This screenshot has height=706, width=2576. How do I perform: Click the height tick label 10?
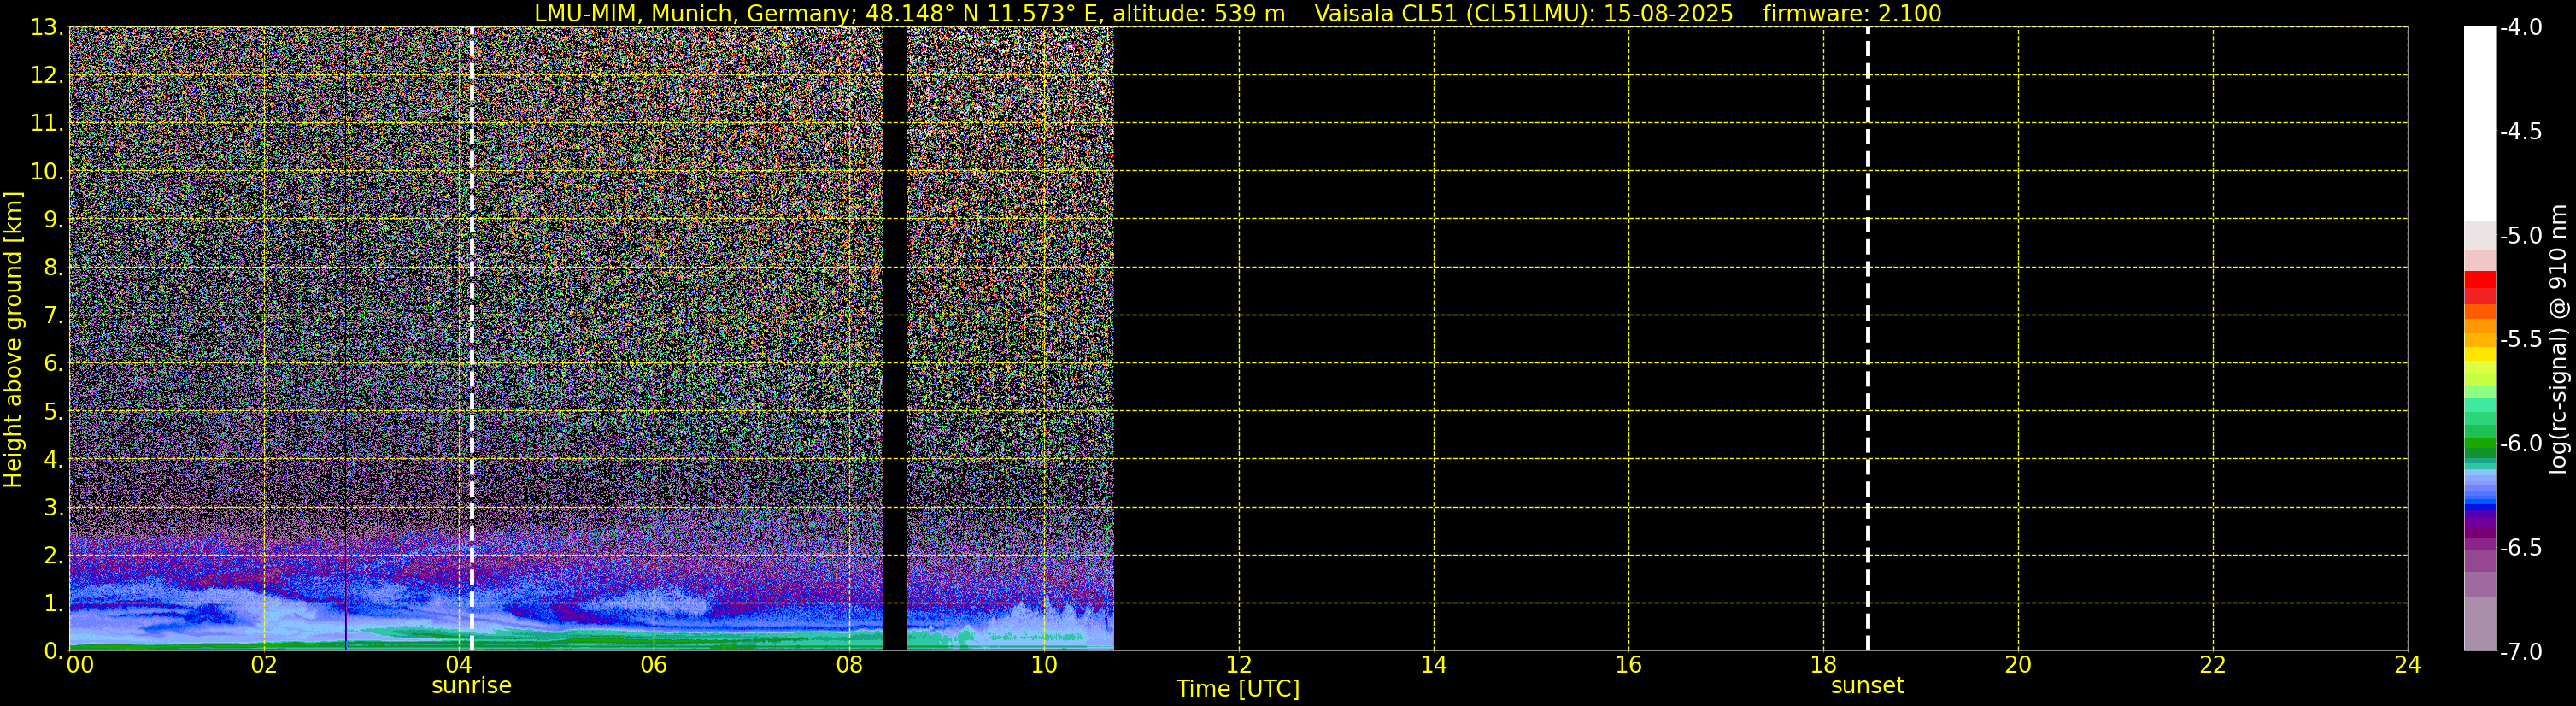coord(46,171)
